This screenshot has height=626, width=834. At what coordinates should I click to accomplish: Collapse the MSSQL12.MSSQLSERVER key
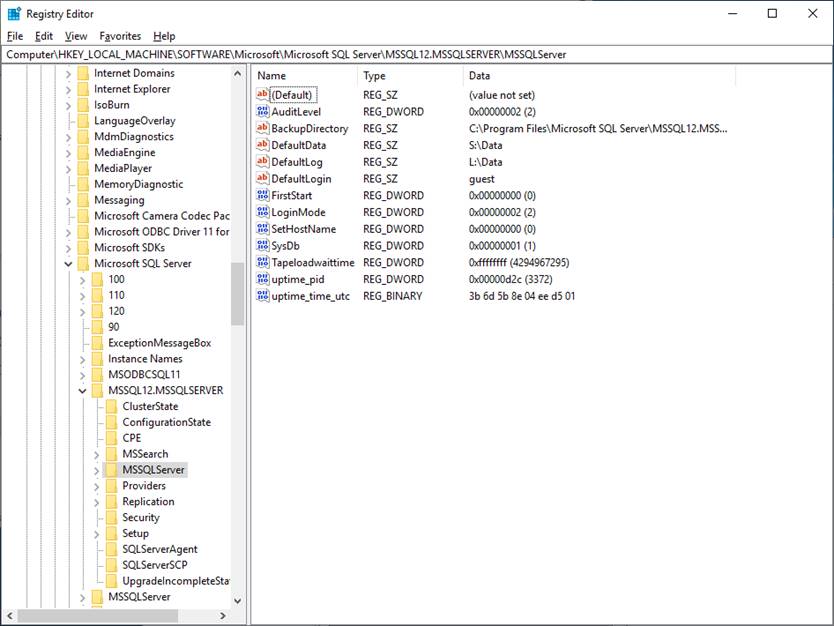pyautogui.click(x=82, y=390)
